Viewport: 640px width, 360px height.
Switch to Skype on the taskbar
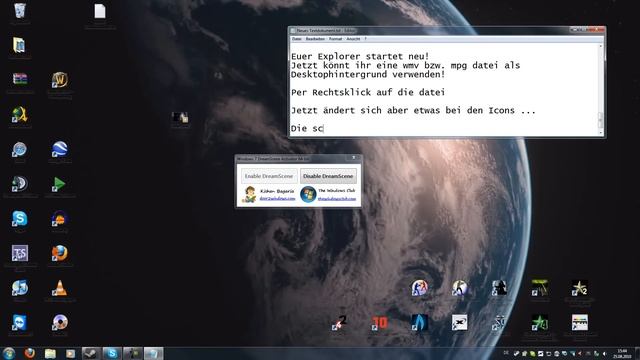coord(112,353)
